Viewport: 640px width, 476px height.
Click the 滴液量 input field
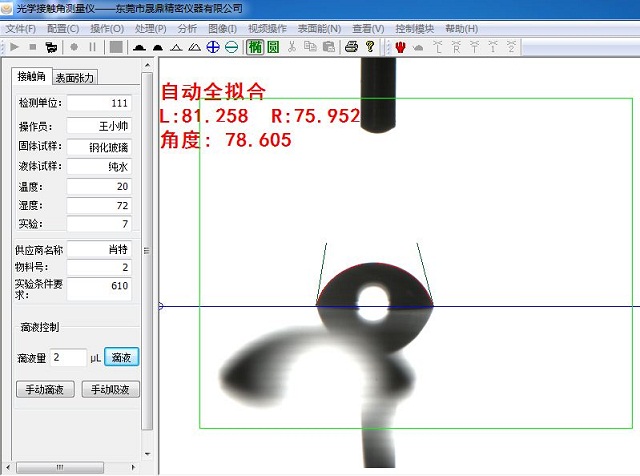(68, 357)
